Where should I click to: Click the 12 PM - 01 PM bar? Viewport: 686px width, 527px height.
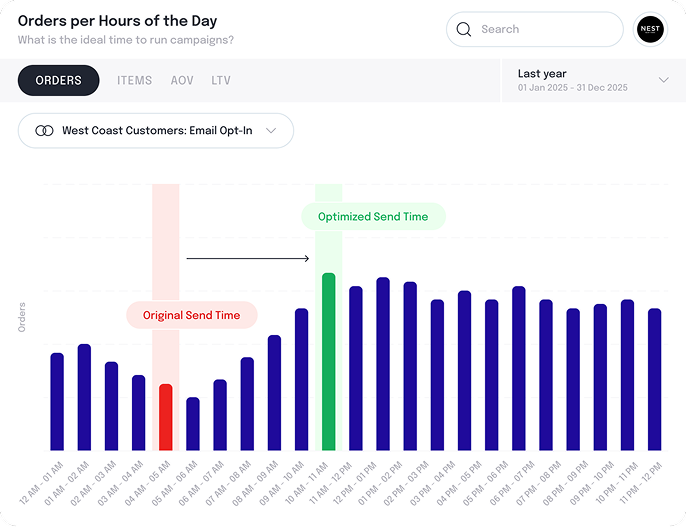382,364
